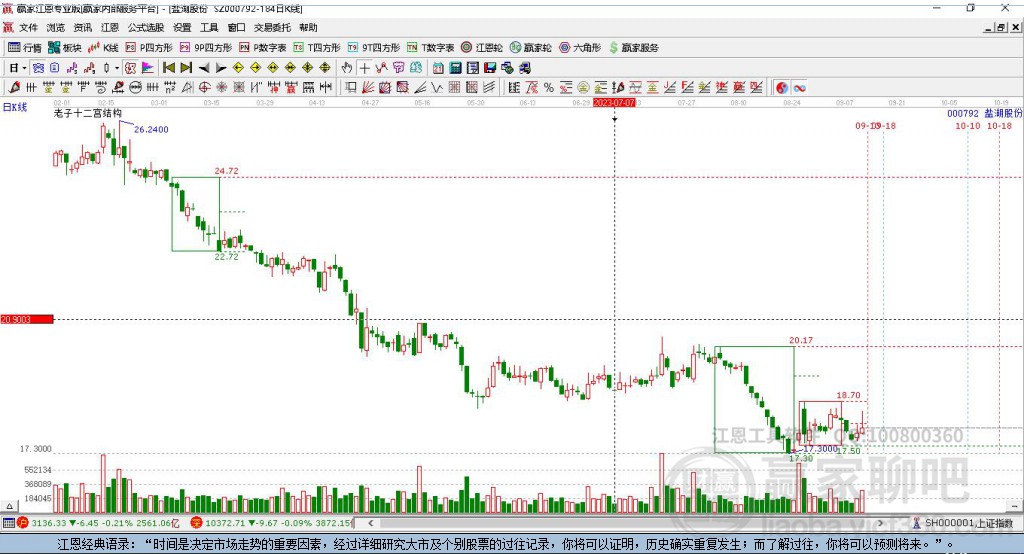The width and height of the screenshot is (1024, 554).
Task: Click the black left arrow step icon
Action: (204, 68)
